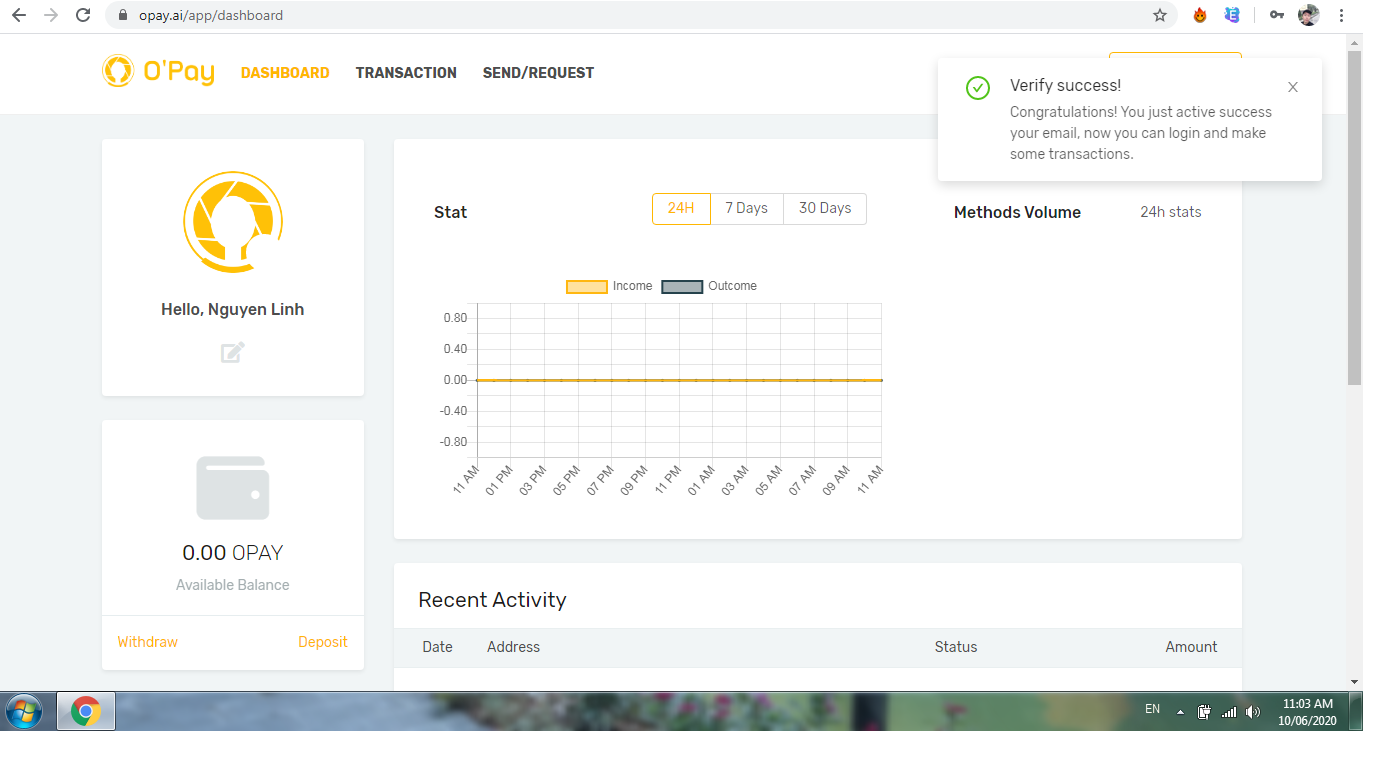Screen dimensions: 1376x768
Task: Switch stats to 30 Days
Action: click(825, 208)
